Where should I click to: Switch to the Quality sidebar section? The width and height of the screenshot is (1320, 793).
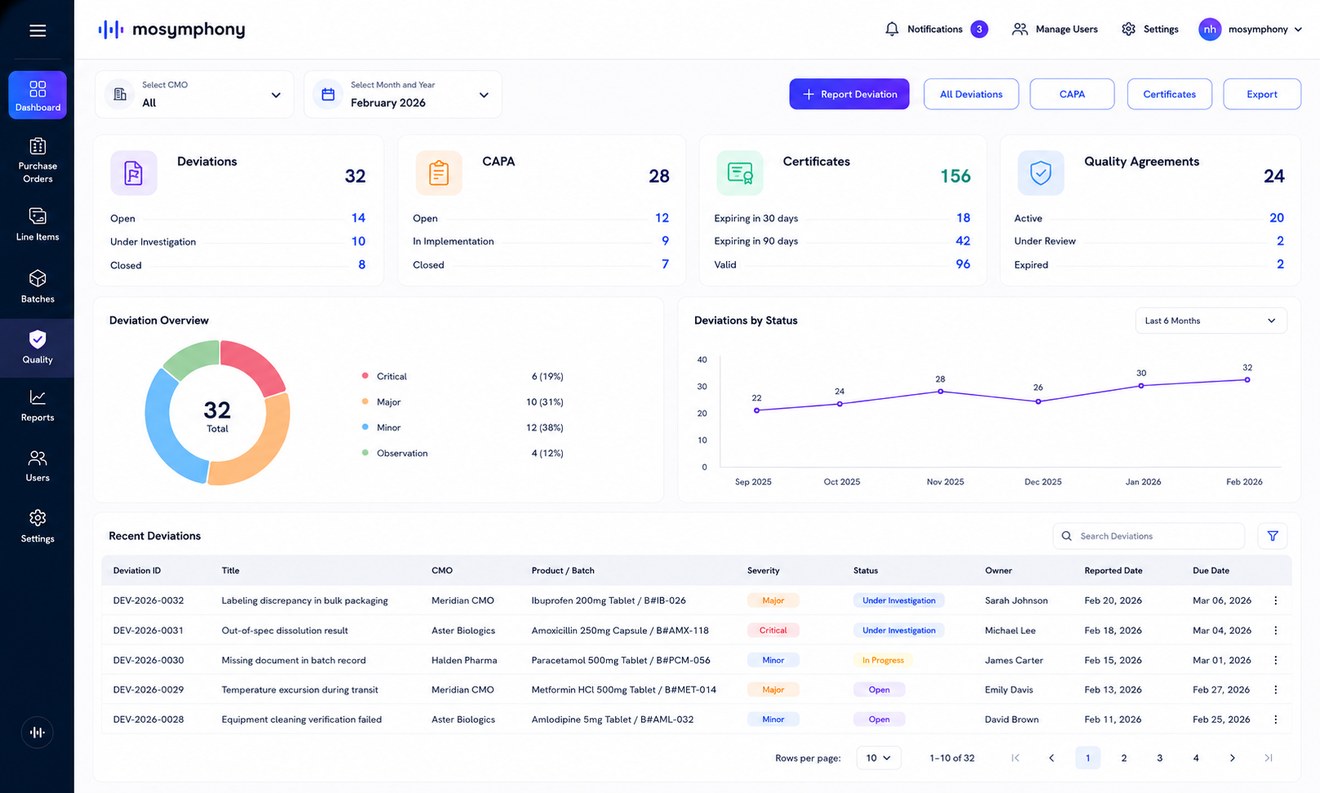(x=37, y=348)
